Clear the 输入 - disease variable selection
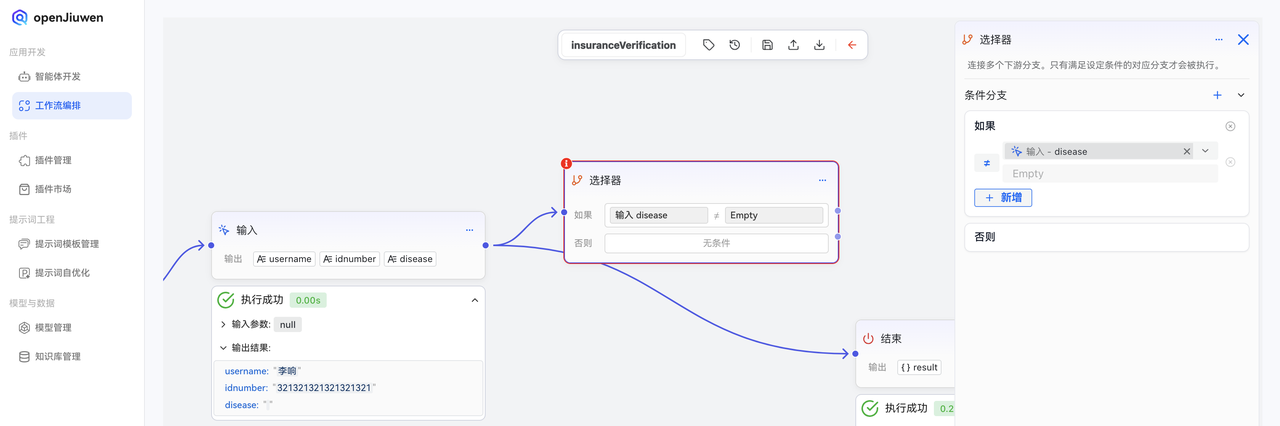Screen dimensions: 1280x426 pos(1187,151)
